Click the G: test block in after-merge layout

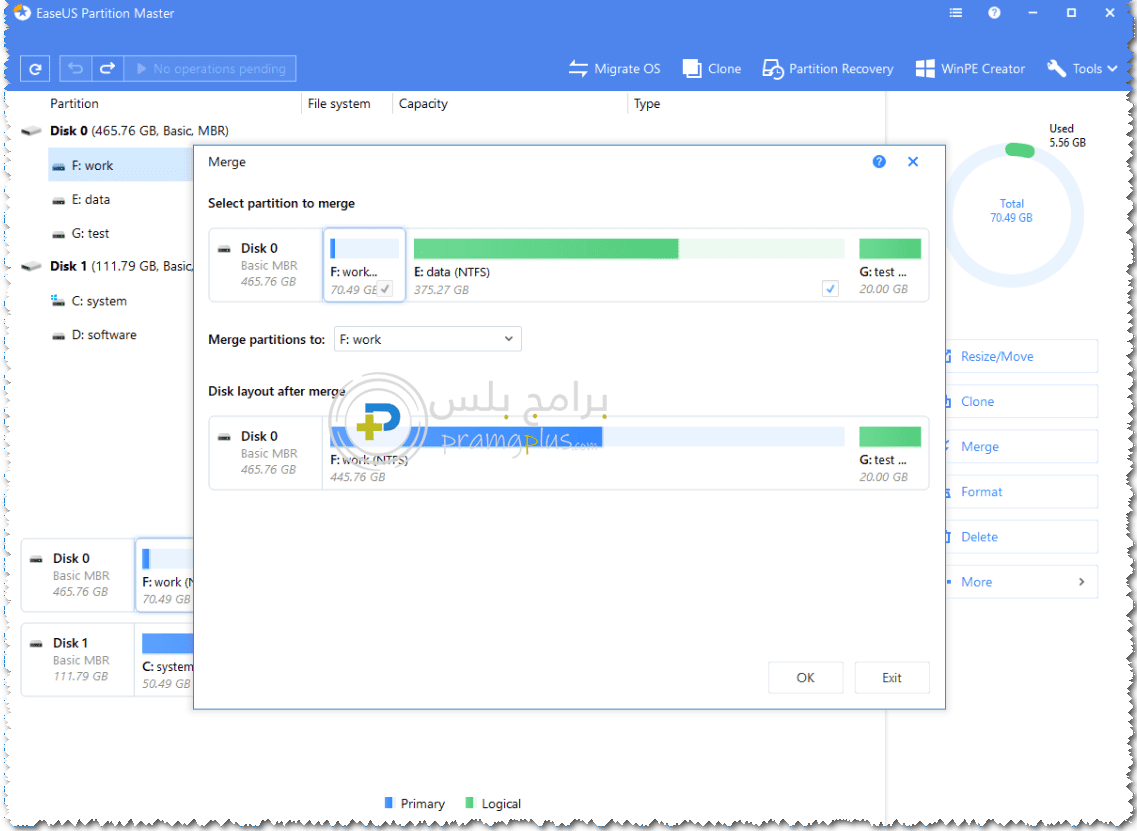tap(890, 452)
